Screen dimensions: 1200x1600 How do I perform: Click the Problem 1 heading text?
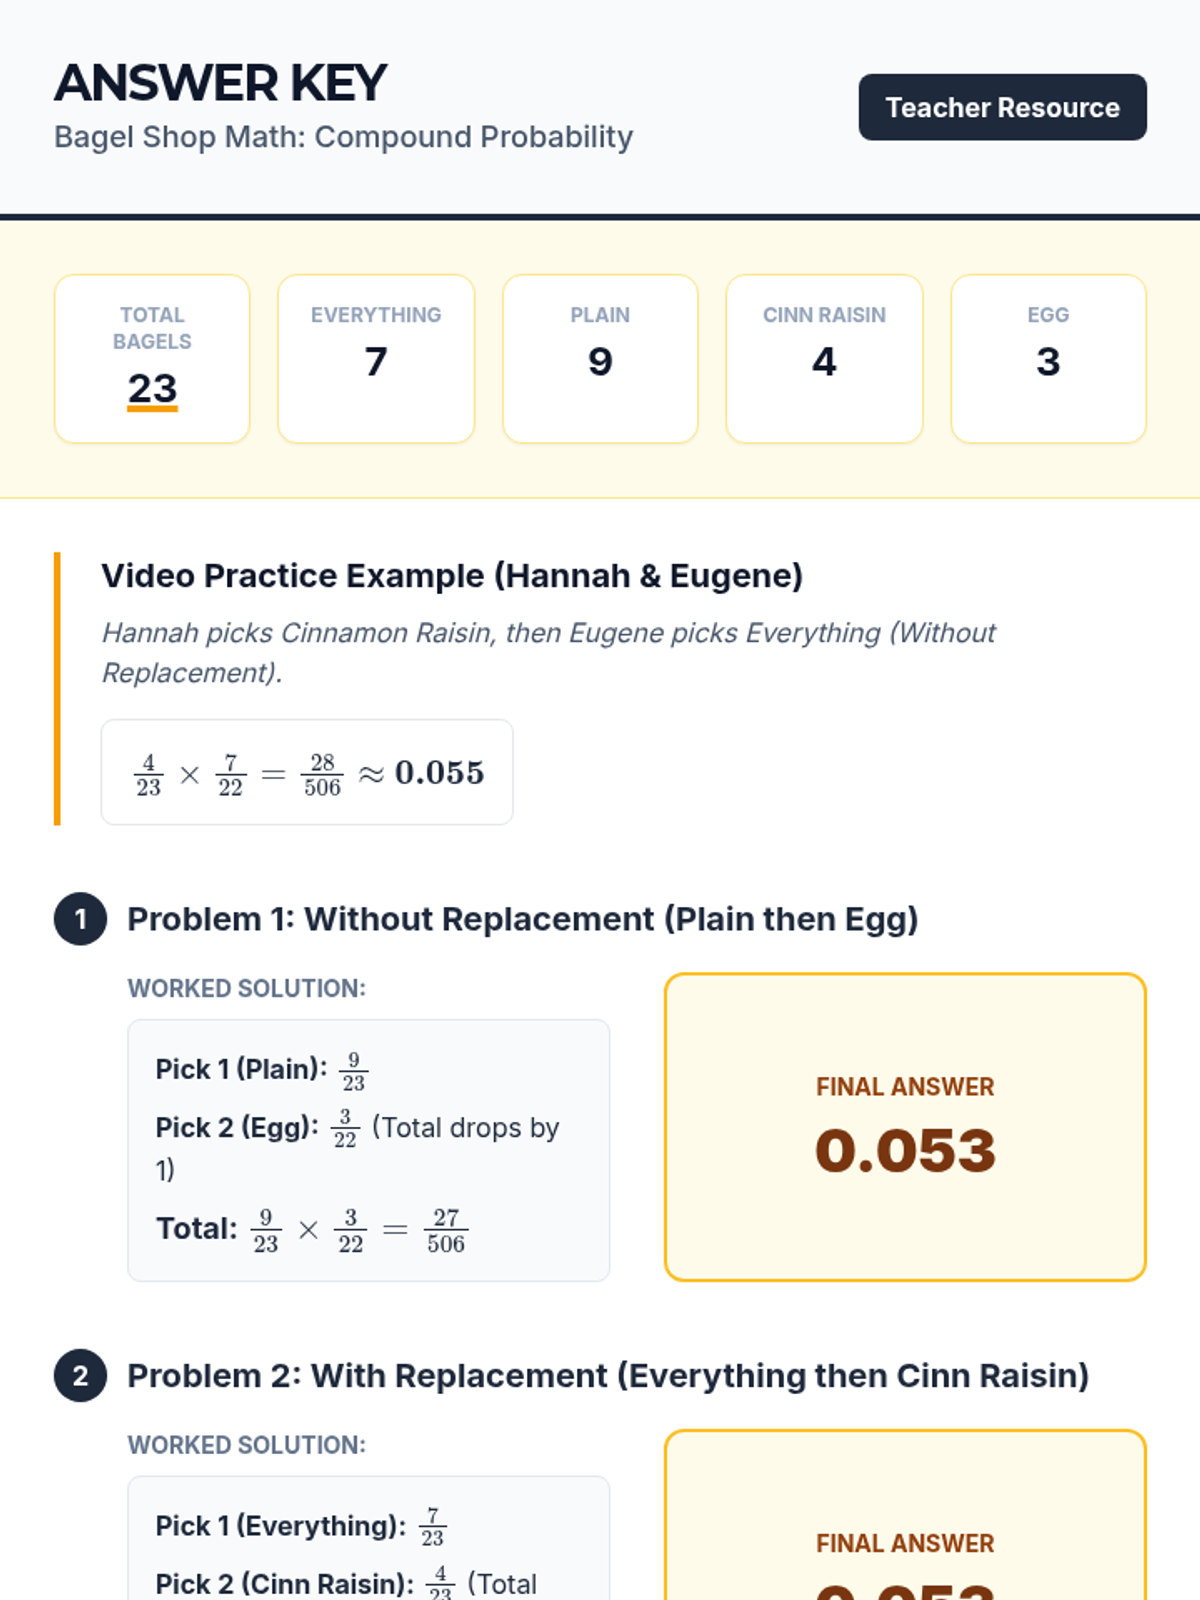click(522, 919)
